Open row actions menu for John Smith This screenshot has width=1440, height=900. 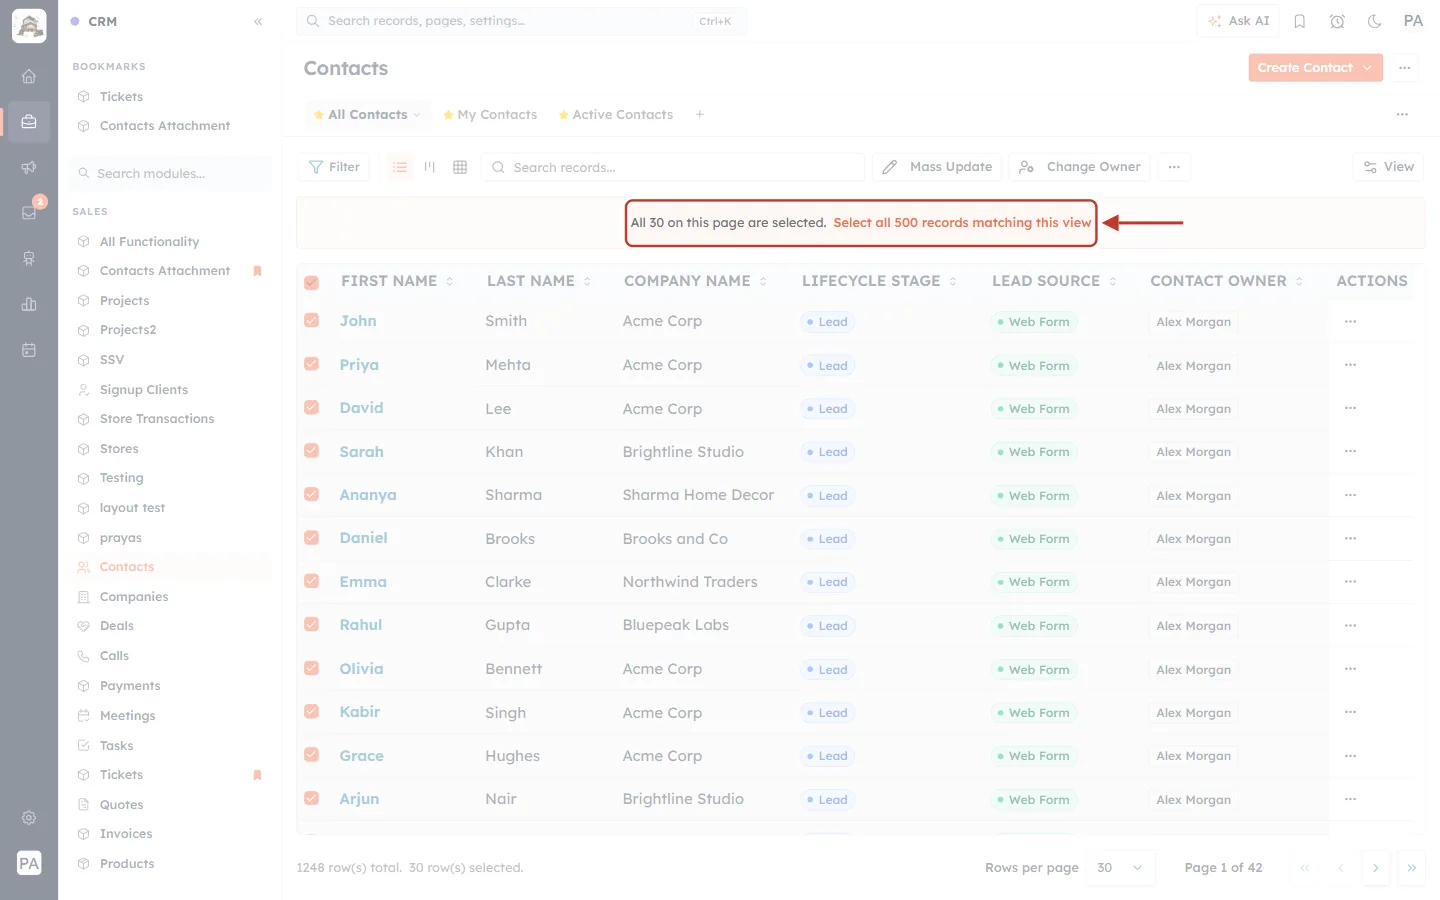tap(1351, 321)
